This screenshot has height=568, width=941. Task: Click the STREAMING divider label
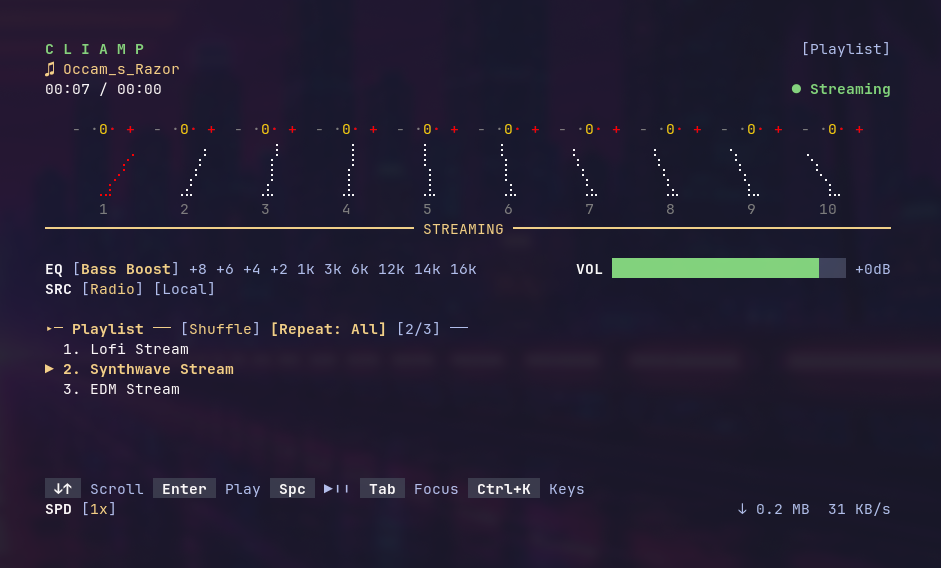463,229
